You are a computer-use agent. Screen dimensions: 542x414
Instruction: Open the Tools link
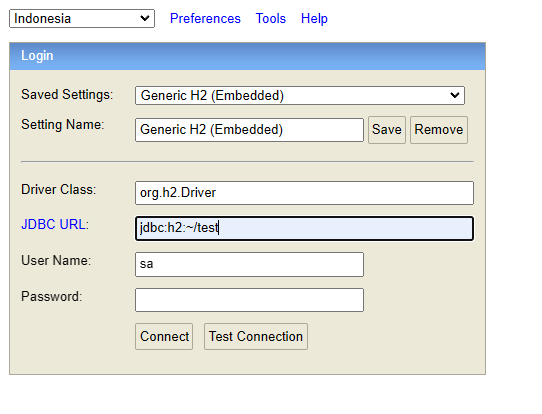point(271,18)
